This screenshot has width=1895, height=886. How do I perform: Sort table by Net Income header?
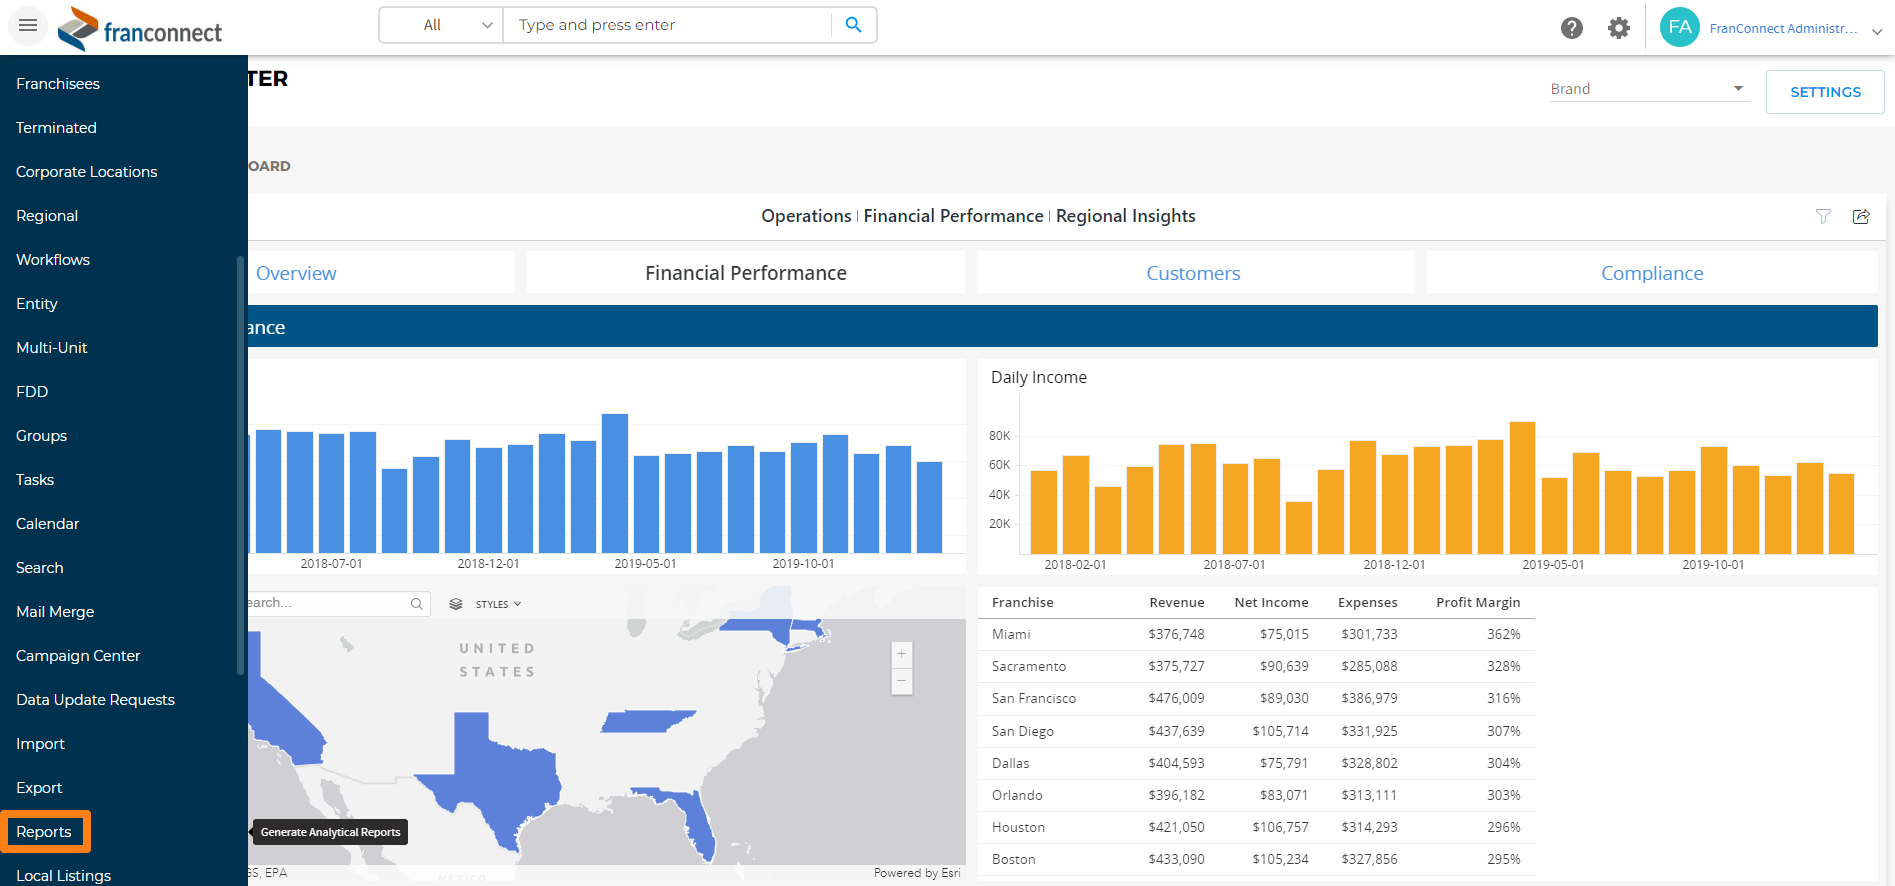pos(1271,602)
